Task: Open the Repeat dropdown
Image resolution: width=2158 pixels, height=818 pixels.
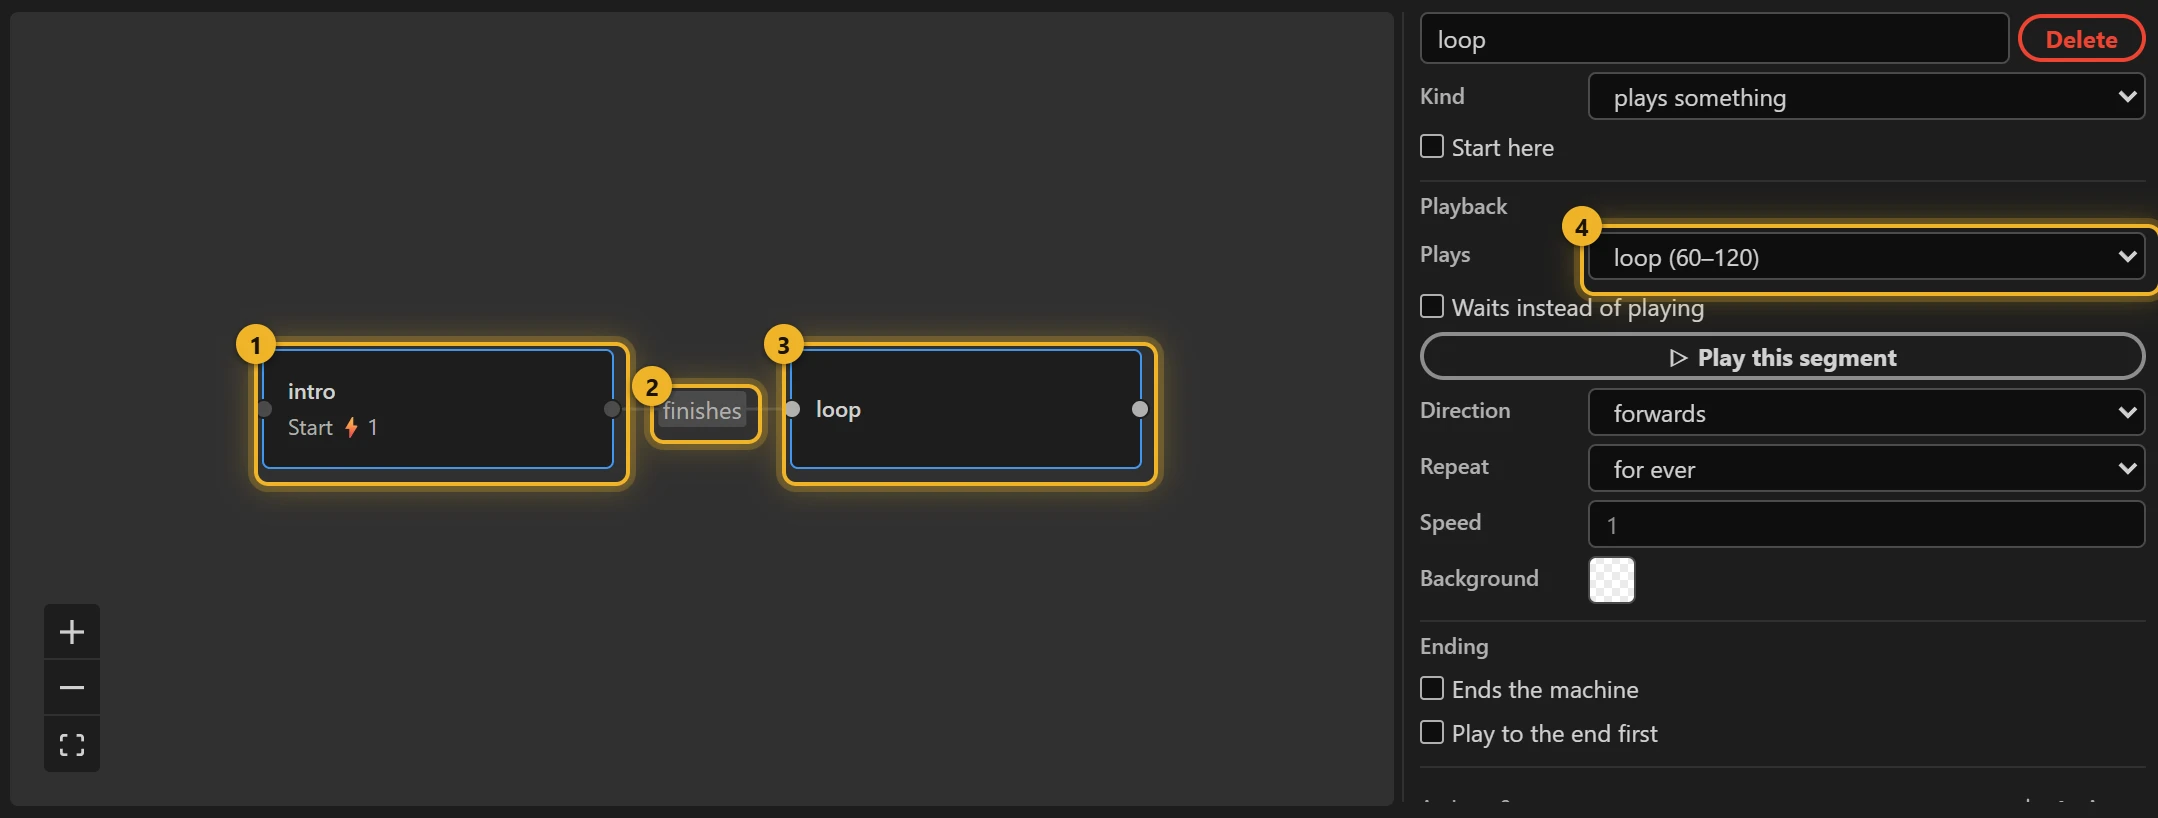Action: (1866, 468)
